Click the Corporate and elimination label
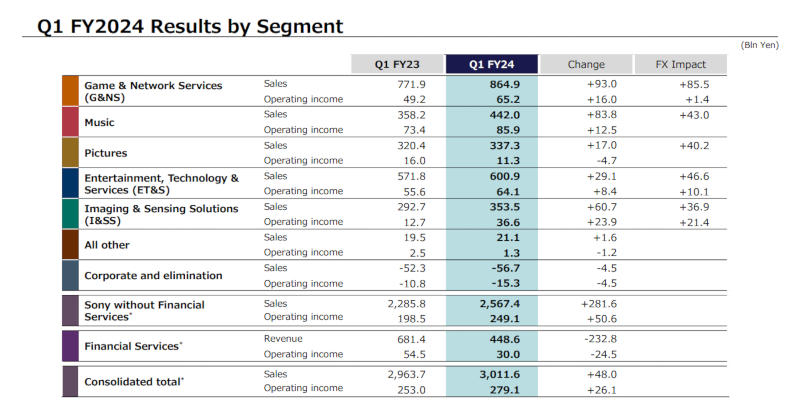800x404 pixels. pyautogui.click(x=152, y=276)
